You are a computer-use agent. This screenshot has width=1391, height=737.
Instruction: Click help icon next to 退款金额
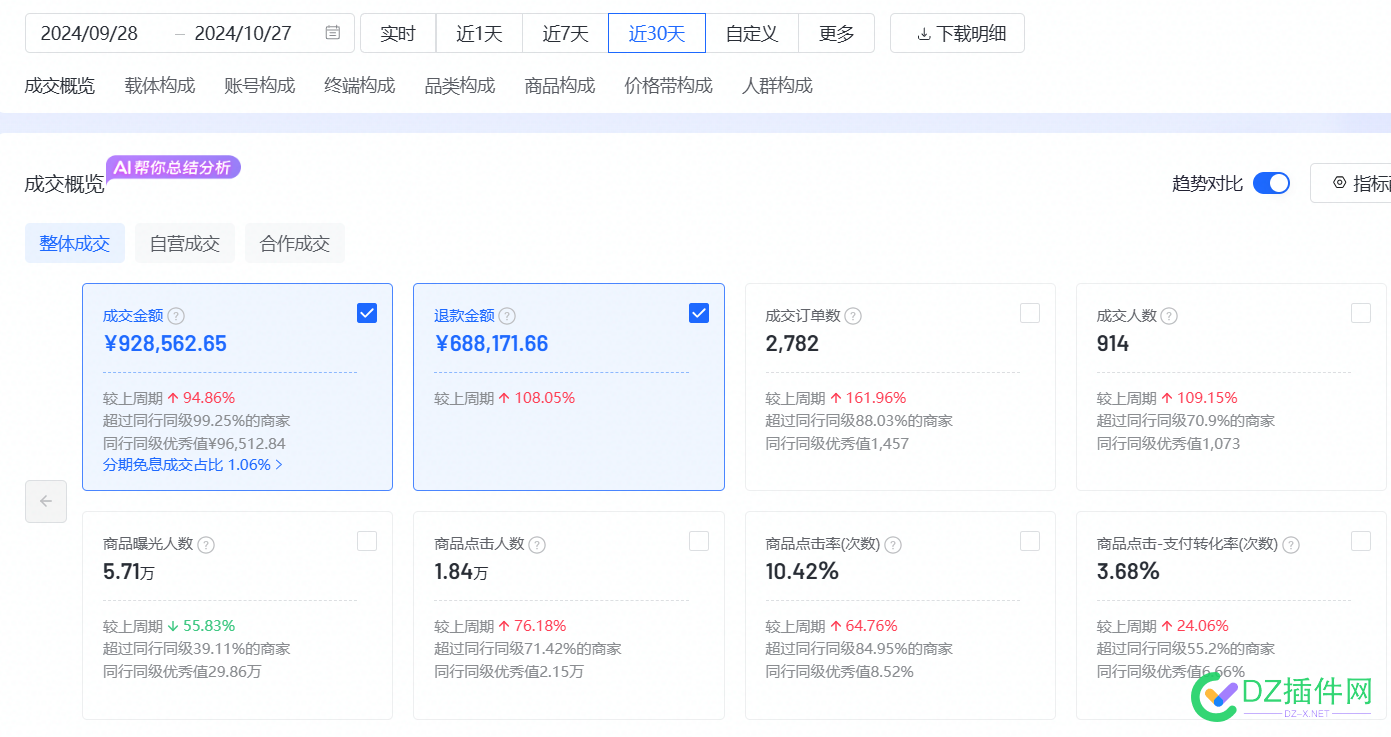pyautogui.click(x=507, y=316)
